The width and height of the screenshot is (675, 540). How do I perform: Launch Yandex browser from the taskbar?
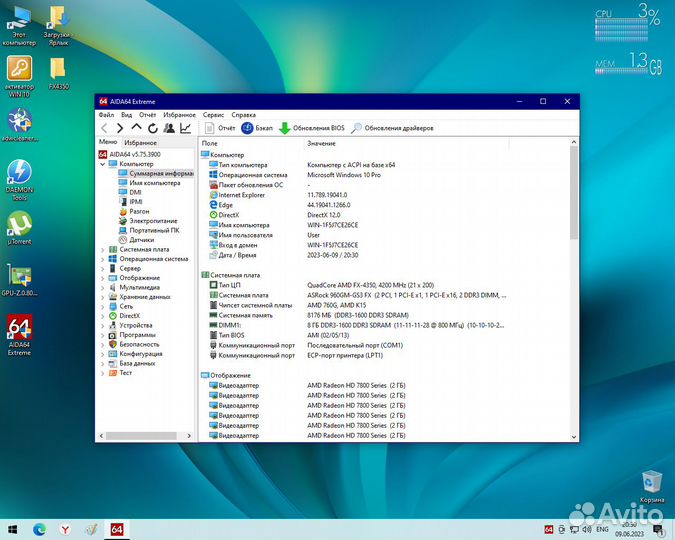[65, 529]
